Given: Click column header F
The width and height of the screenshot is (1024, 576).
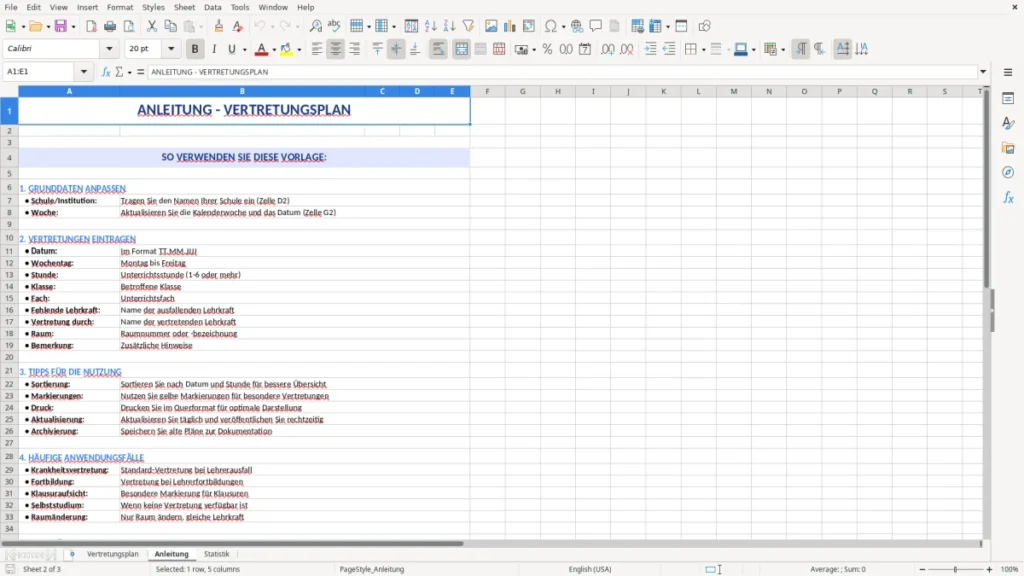Looking at the screenshot, I should (x=487, y=91).
